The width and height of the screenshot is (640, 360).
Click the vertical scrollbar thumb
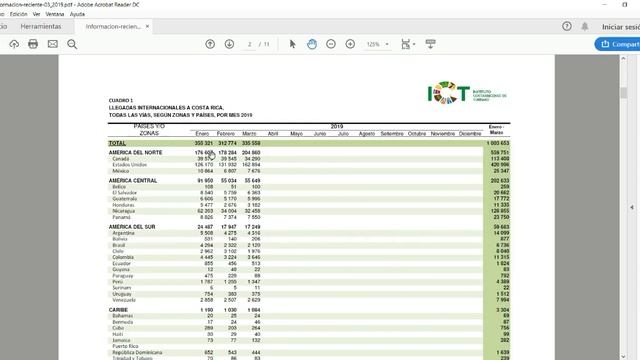(623, 92)
